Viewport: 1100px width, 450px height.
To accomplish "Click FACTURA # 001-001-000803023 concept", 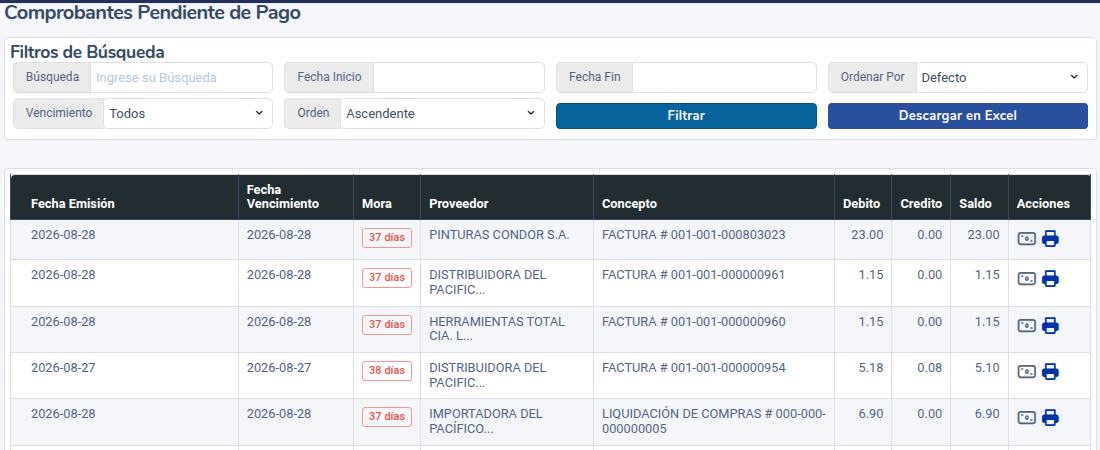I will point(693,235).
